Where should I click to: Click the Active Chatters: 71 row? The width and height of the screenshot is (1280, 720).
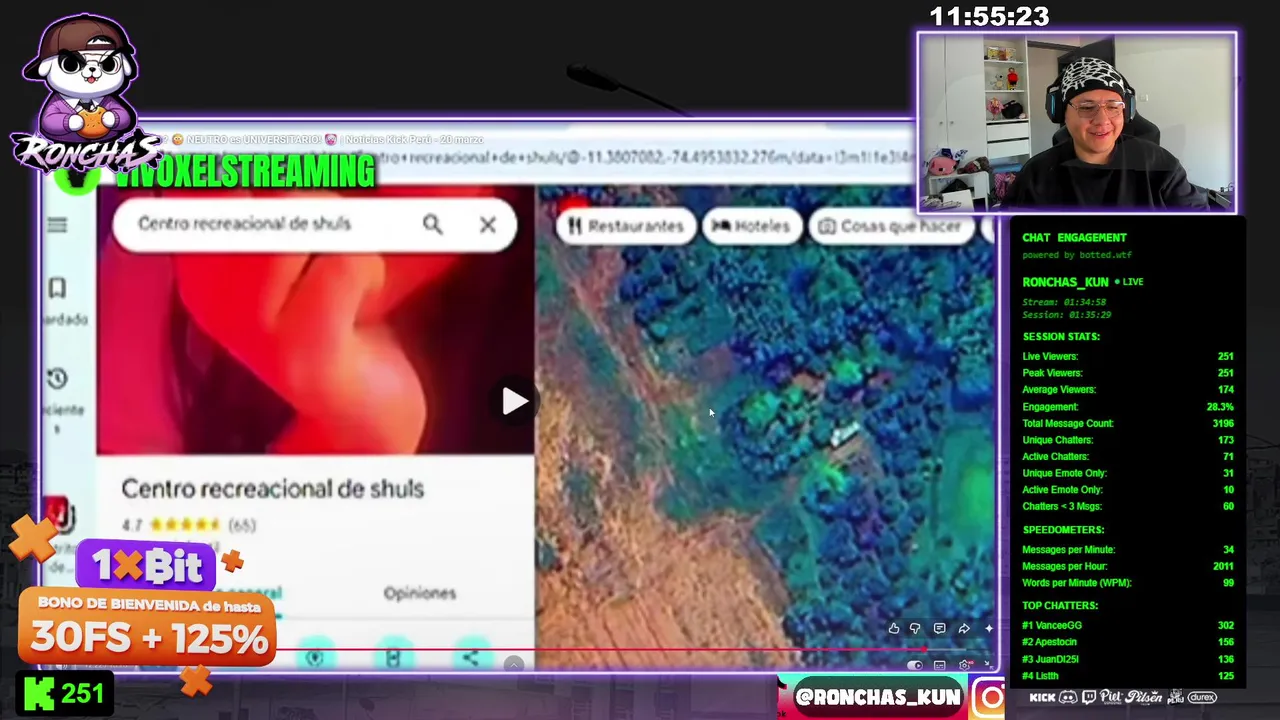point(1128,457)
